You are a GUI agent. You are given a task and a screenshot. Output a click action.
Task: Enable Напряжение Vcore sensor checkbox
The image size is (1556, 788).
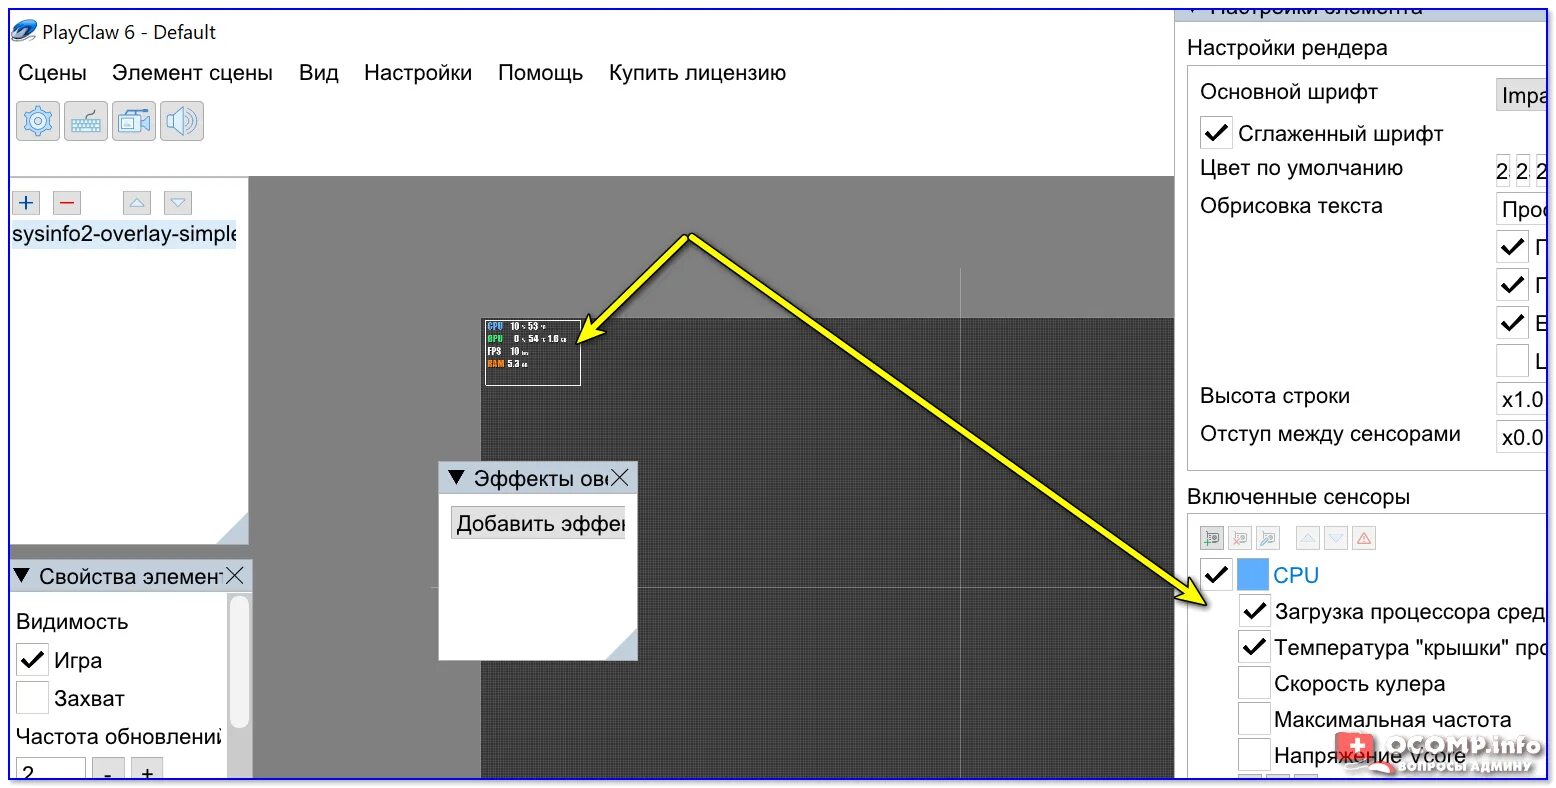tap(1255, 755)
